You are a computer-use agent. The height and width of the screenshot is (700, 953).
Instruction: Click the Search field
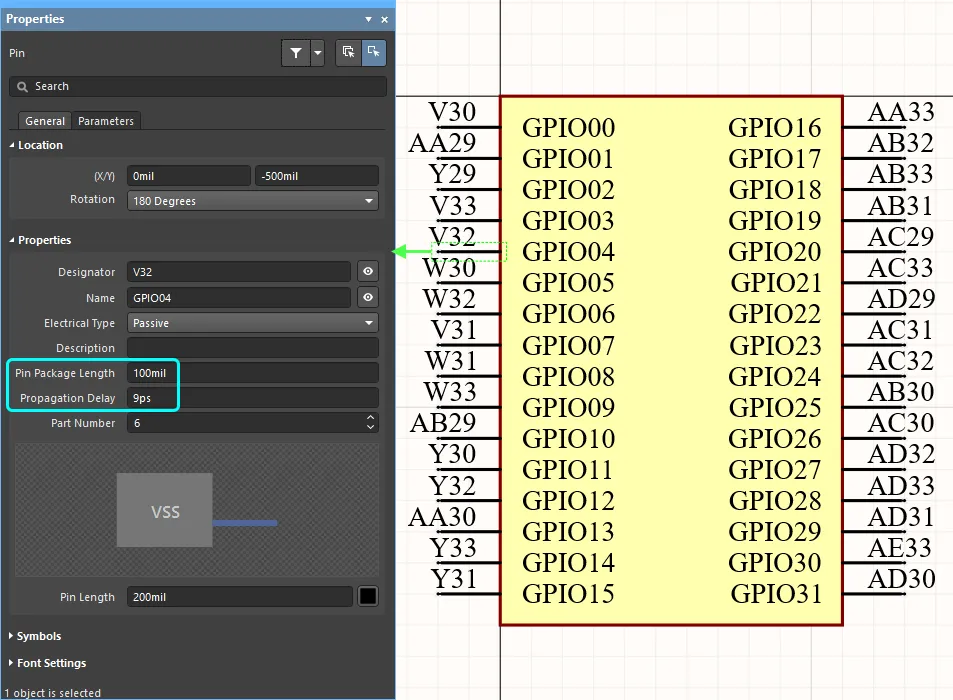point(198,86)
